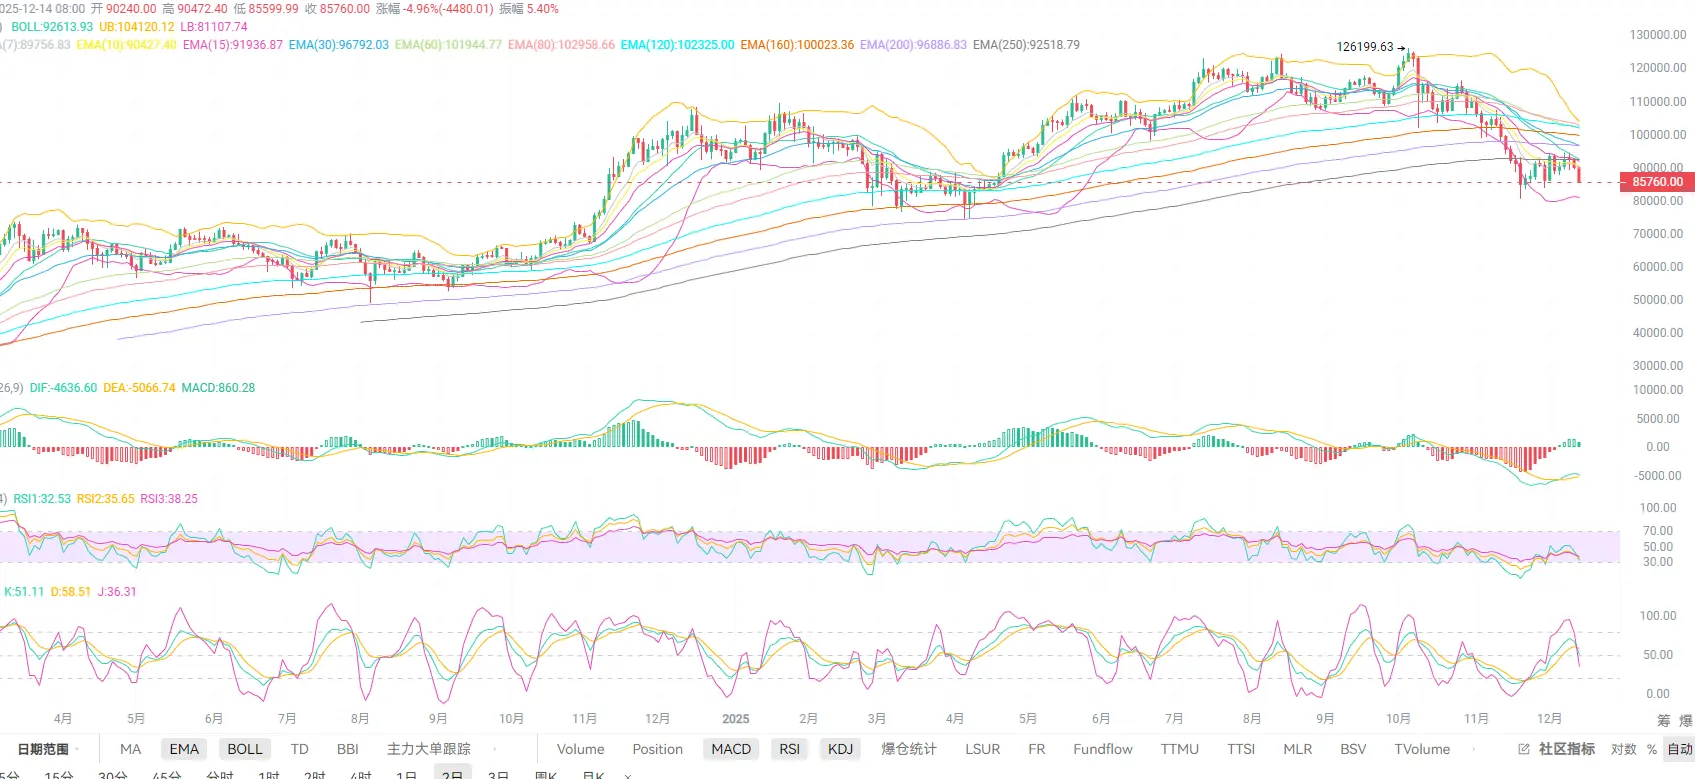The width and height of the screenshot is (1695, 779).
Task: Turn off the EMA indicator
Action: [184, 749]
